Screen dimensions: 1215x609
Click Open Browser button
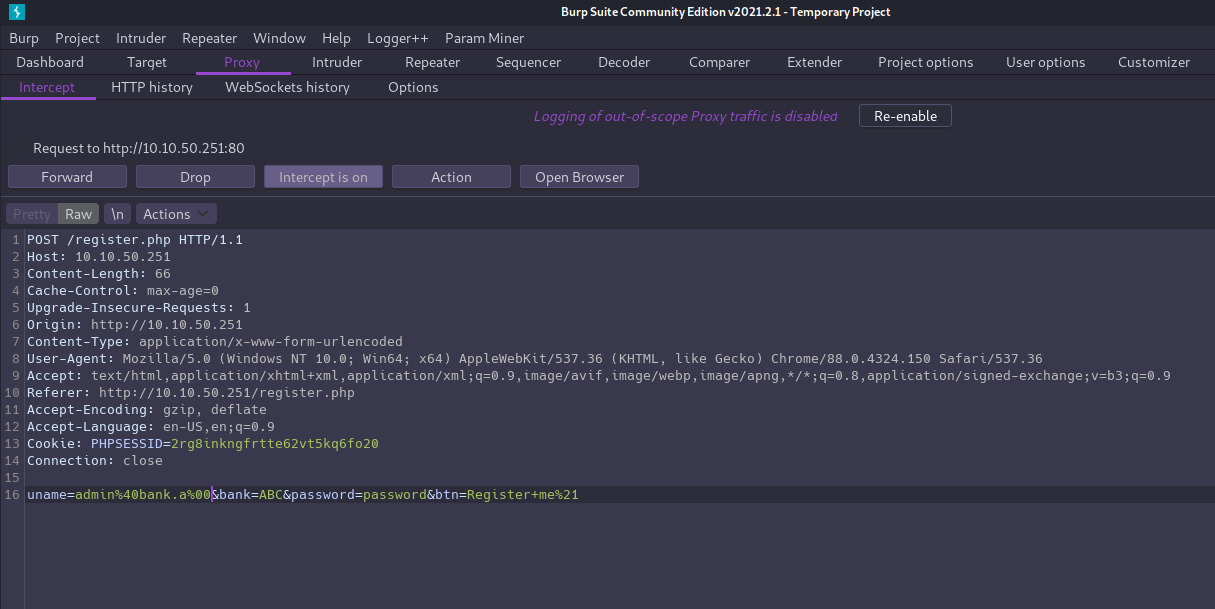tap(579, 177)
